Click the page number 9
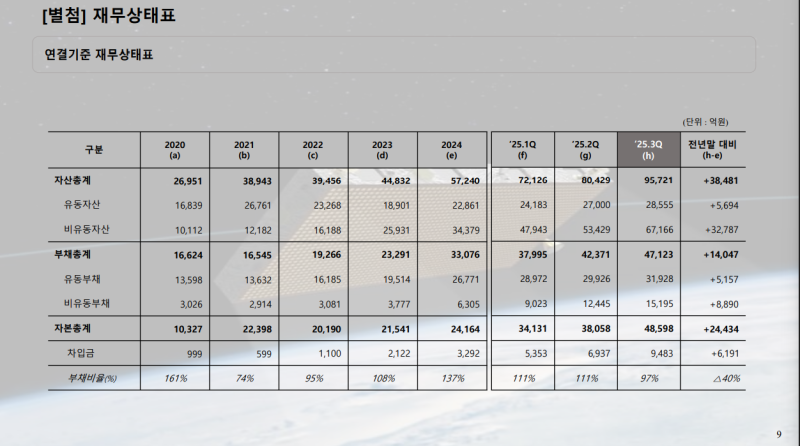The height and width of the screenshot is (446, 800). point(779,434)
